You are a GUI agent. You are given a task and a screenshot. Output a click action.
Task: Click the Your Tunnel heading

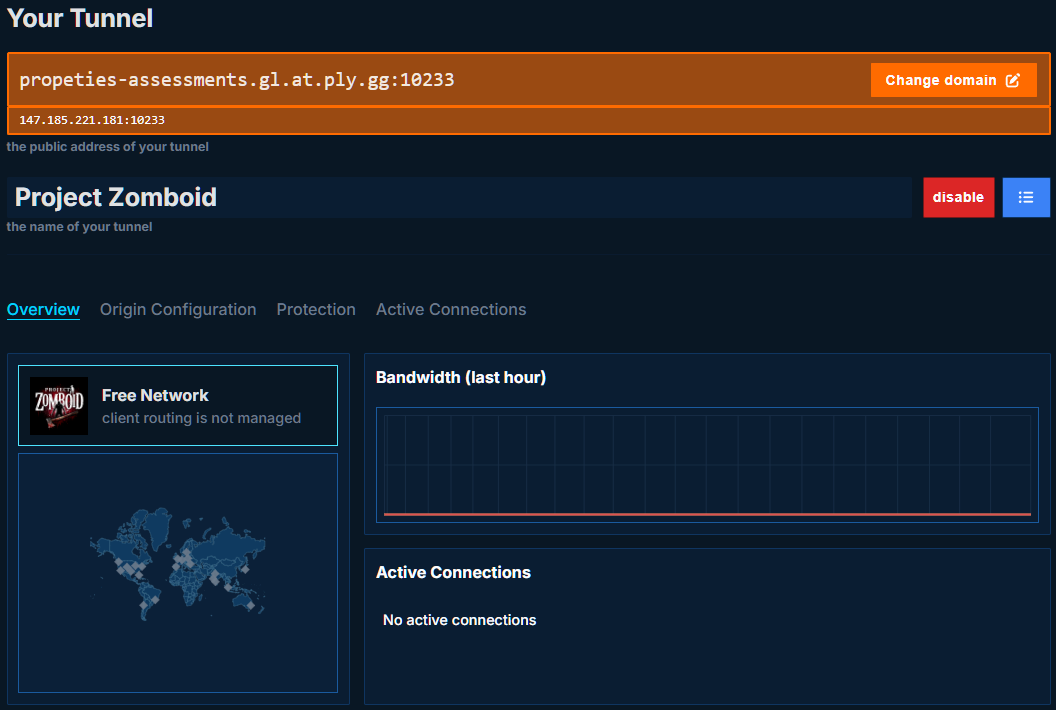[79, 18]
